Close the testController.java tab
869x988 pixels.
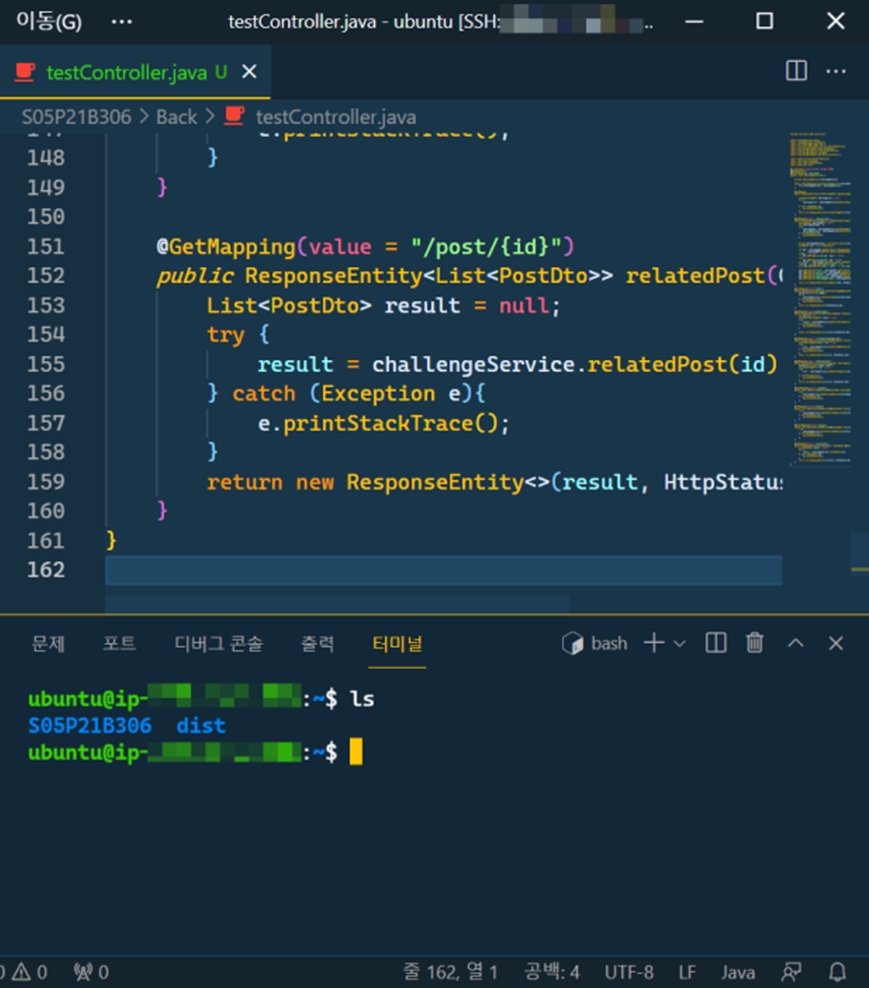click(x=249, y=72)
